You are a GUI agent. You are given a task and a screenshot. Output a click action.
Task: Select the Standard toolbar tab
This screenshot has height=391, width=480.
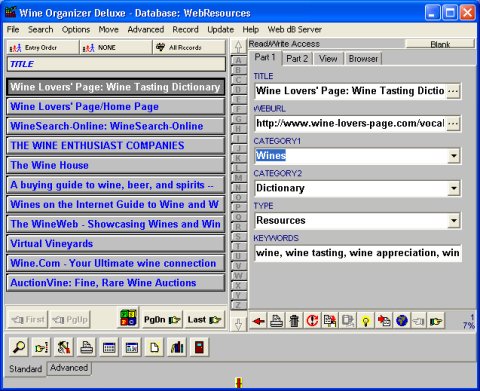(26, 369)
